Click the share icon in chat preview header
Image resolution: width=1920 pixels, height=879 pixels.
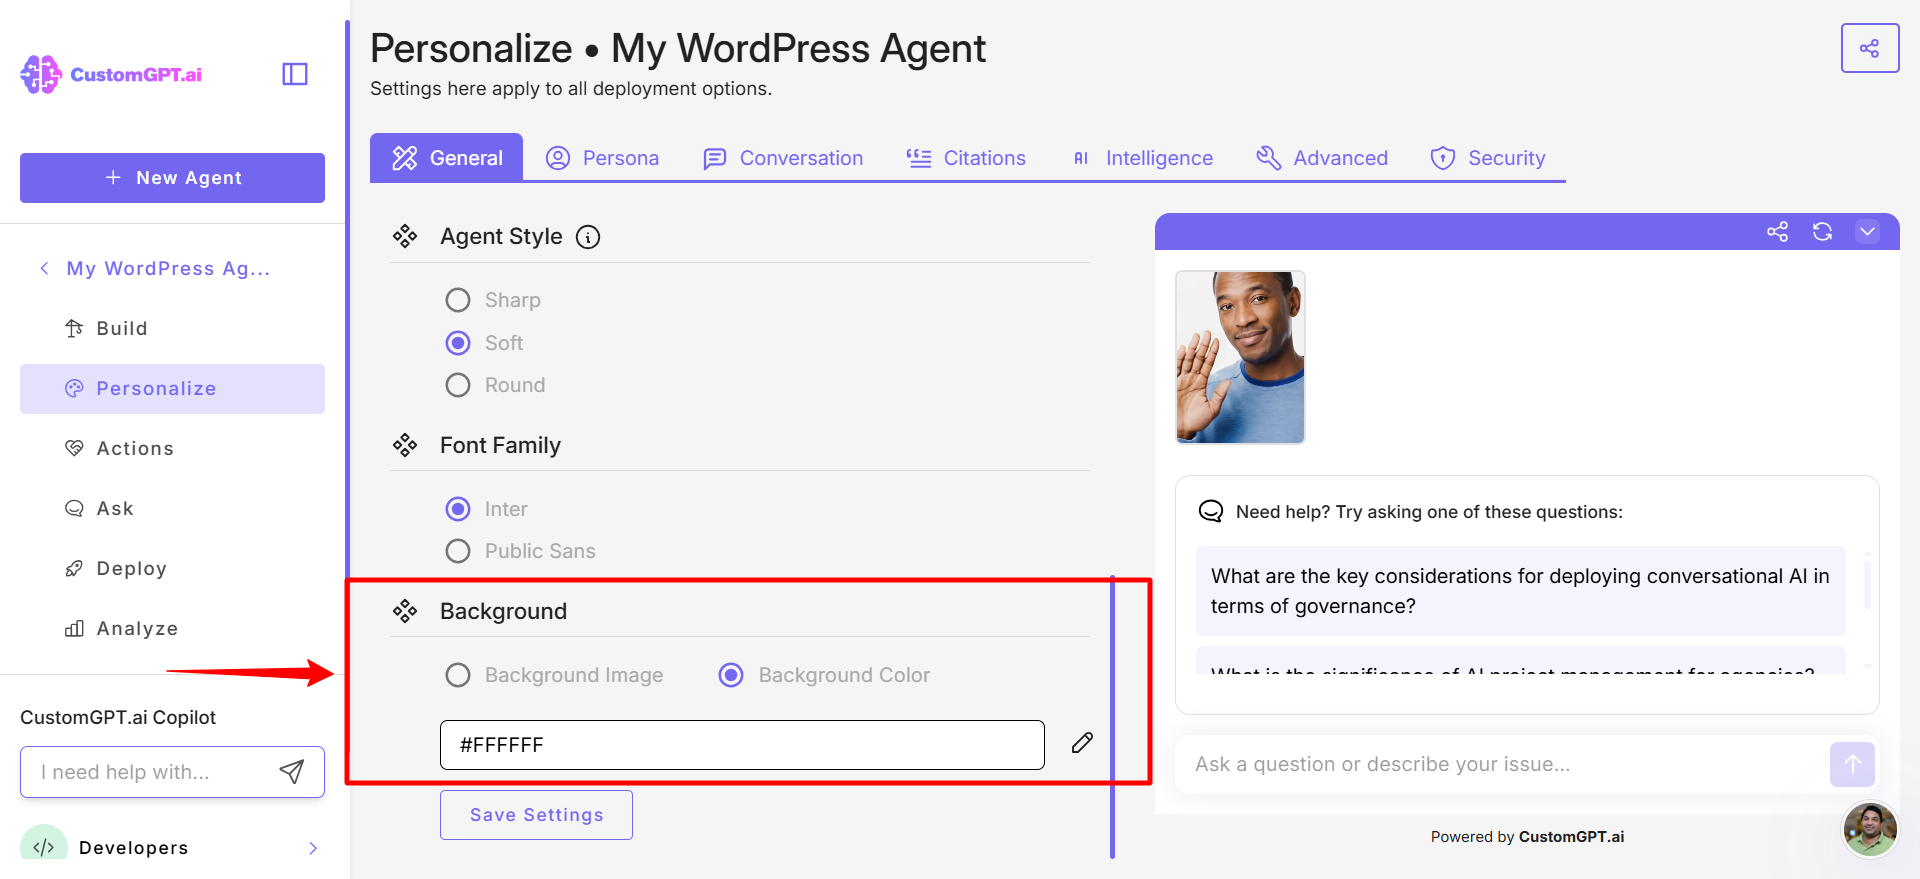(x=1777, y=232)
